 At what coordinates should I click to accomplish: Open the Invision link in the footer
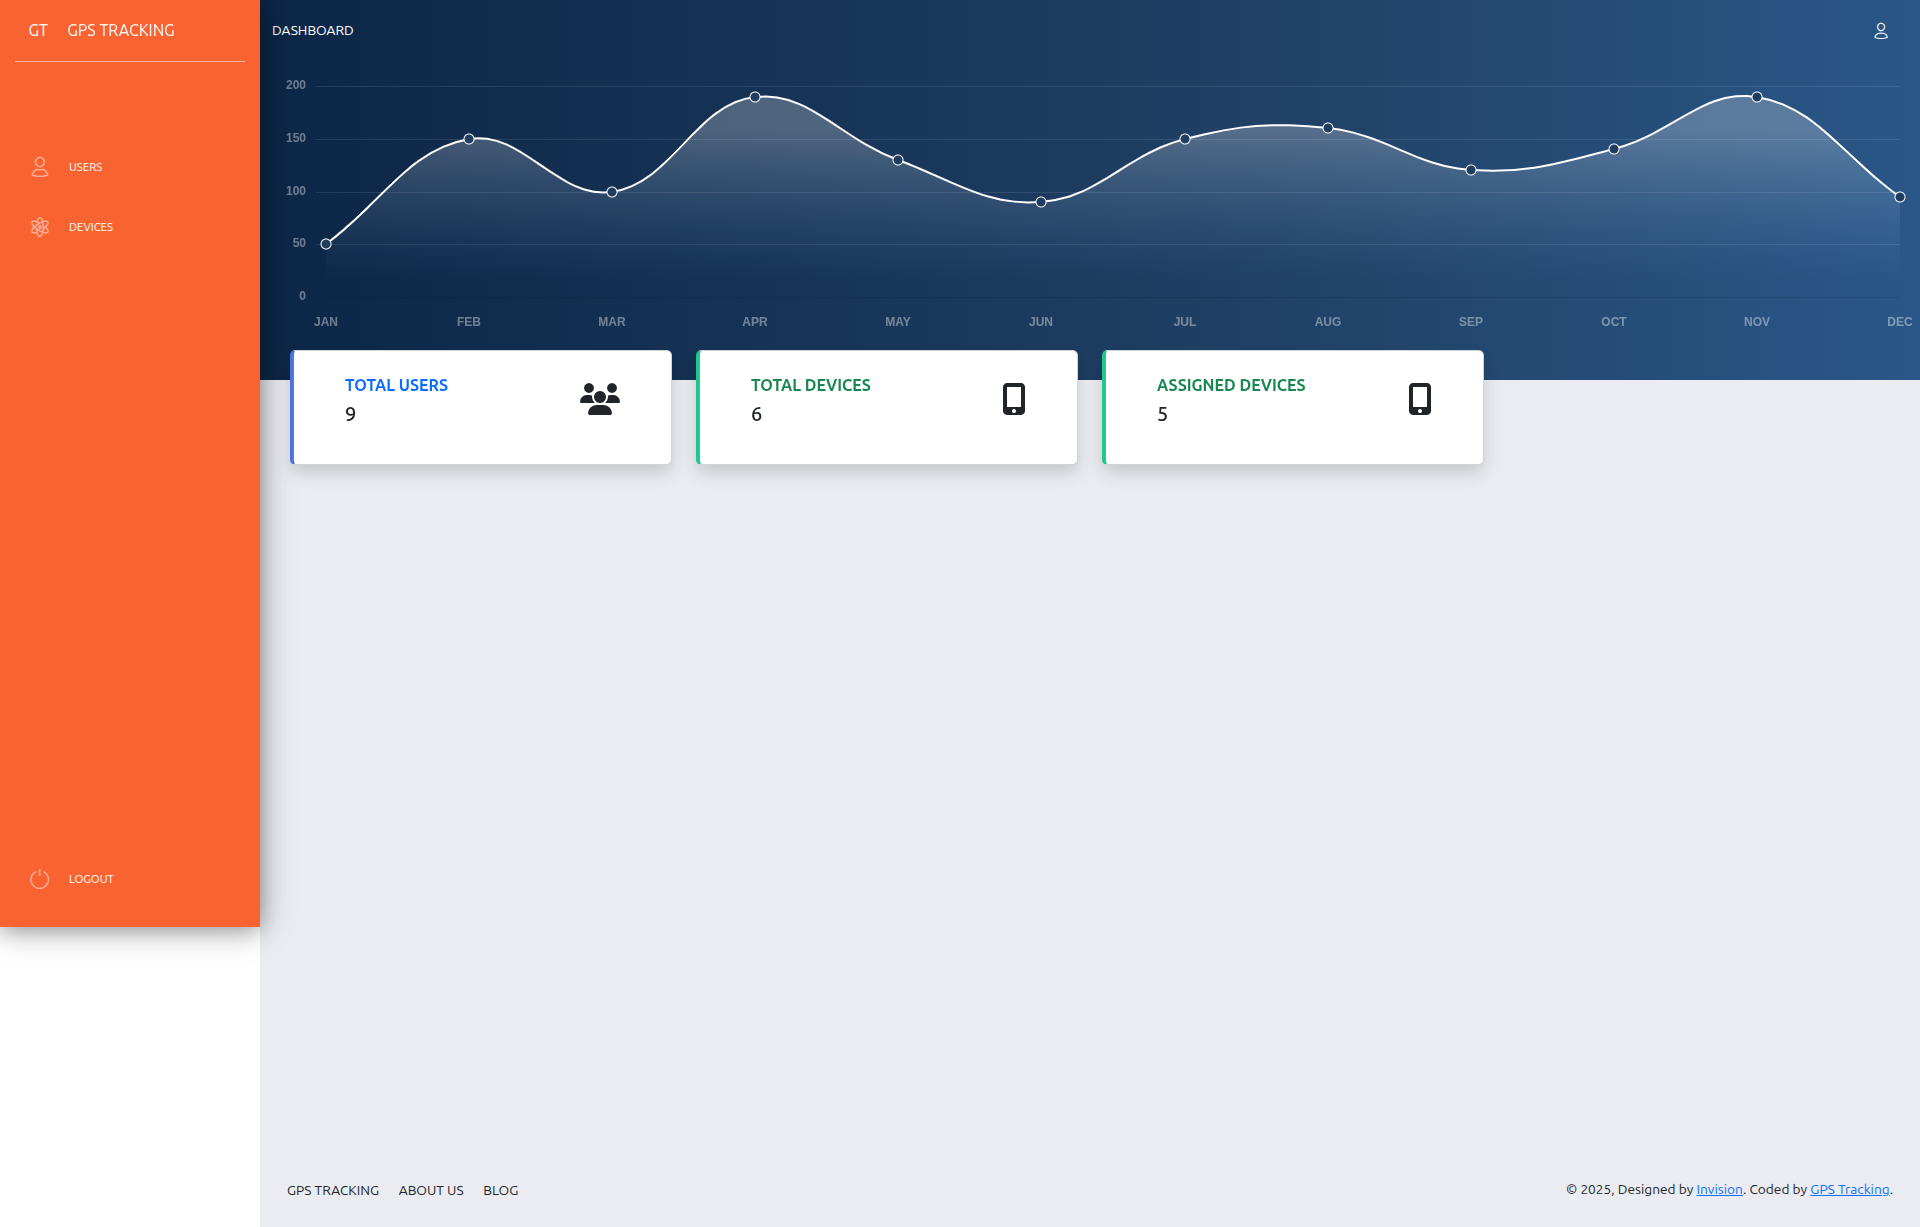(1719, 1189)
